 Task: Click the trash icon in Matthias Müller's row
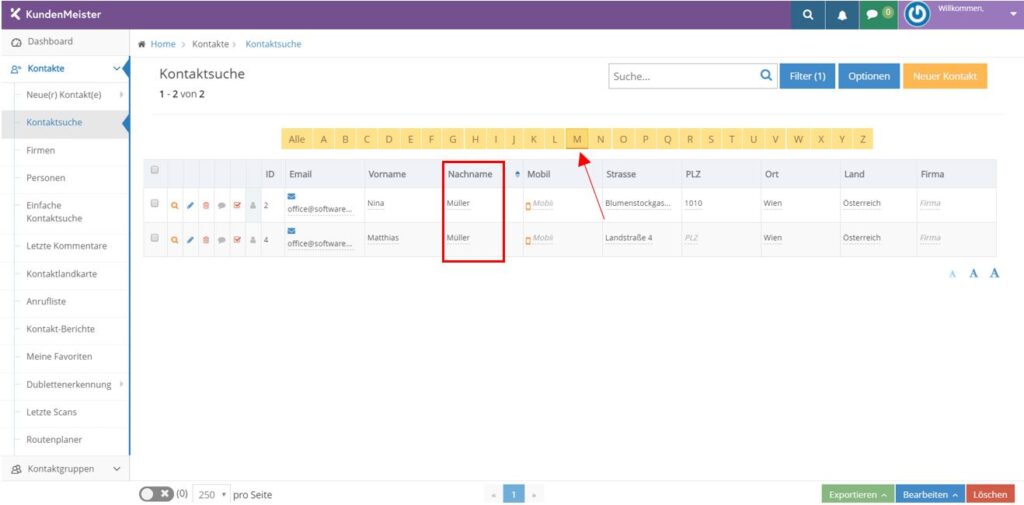(x=206, y=240)
